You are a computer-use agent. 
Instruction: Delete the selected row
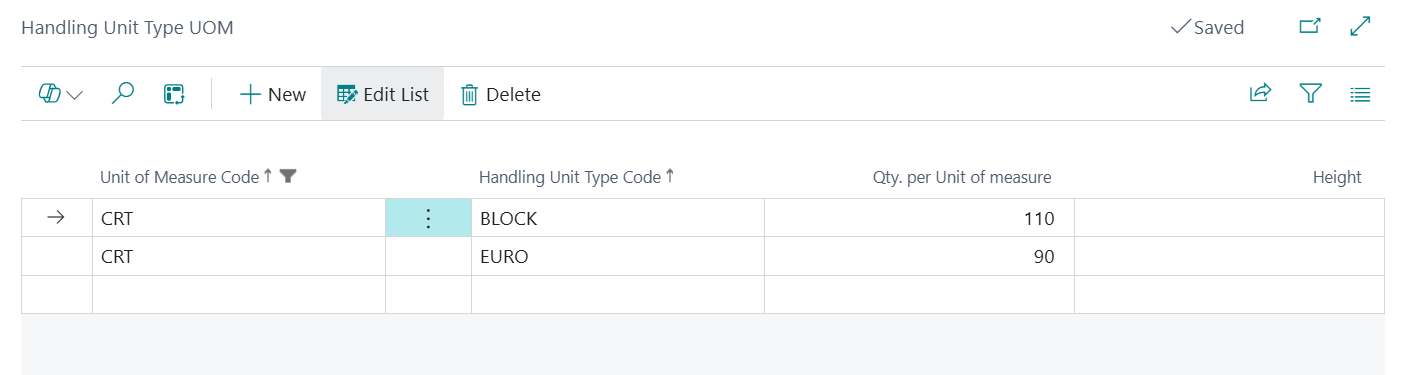click(500, 94)
